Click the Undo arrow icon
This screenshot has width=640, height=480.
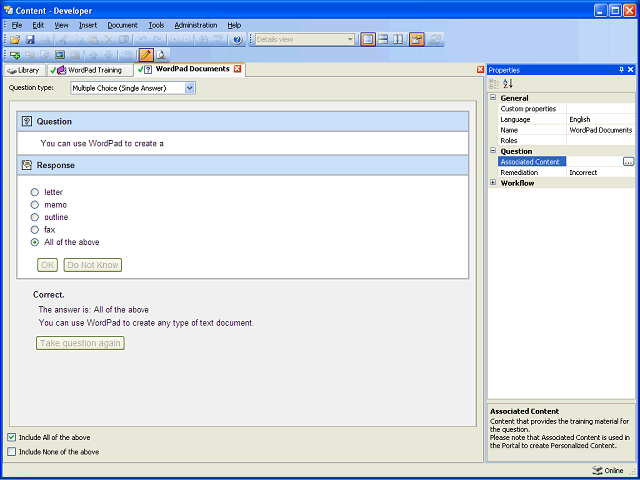coord(142,40)
